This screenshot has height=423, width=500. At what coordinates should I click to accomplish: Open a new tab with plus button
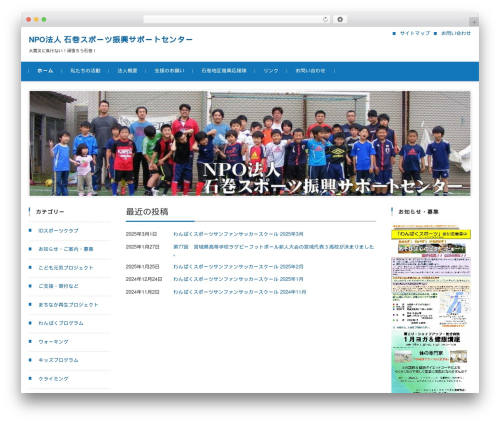coord(474,22)
